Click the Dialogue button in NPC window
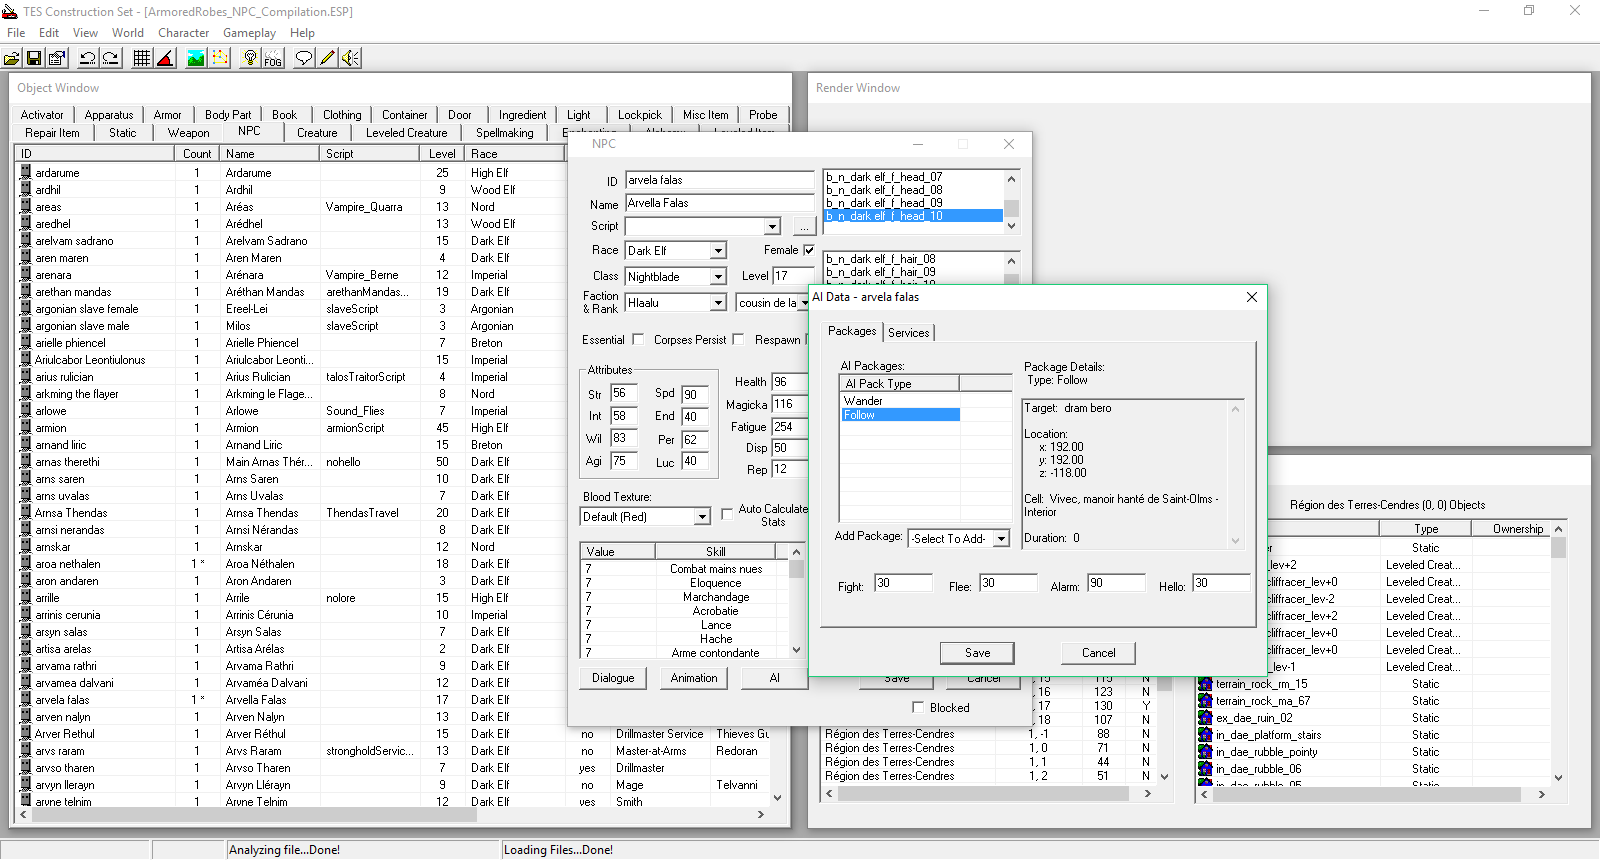 pyautogui.click(x=613, y=678)
